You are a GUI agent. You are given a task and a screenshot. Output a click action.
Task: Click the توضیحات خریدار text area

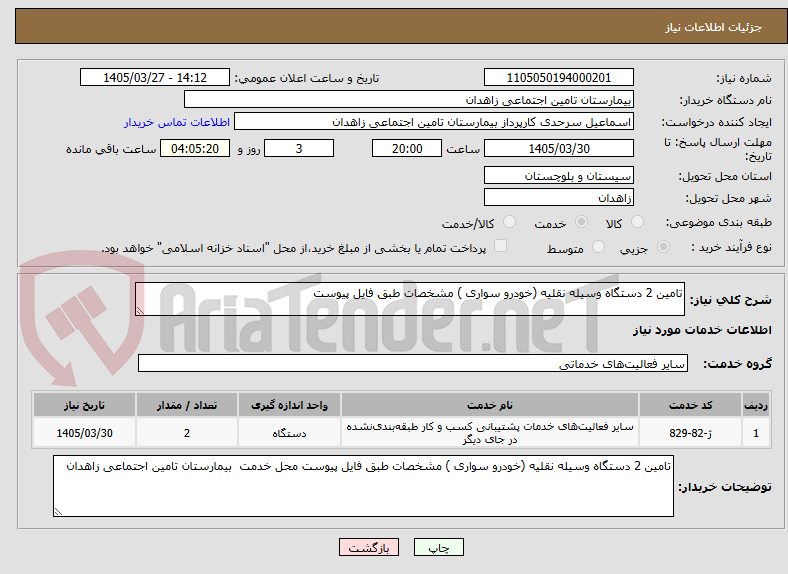point(363,486)
